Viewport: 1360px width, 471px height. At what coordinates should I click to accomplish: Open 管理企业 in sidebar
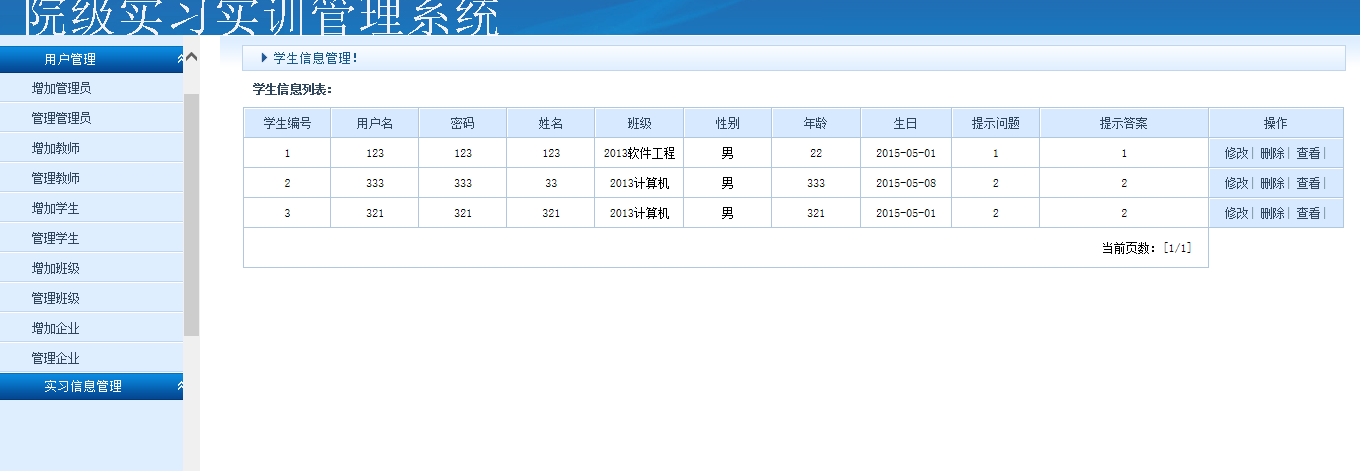(55, 358)
